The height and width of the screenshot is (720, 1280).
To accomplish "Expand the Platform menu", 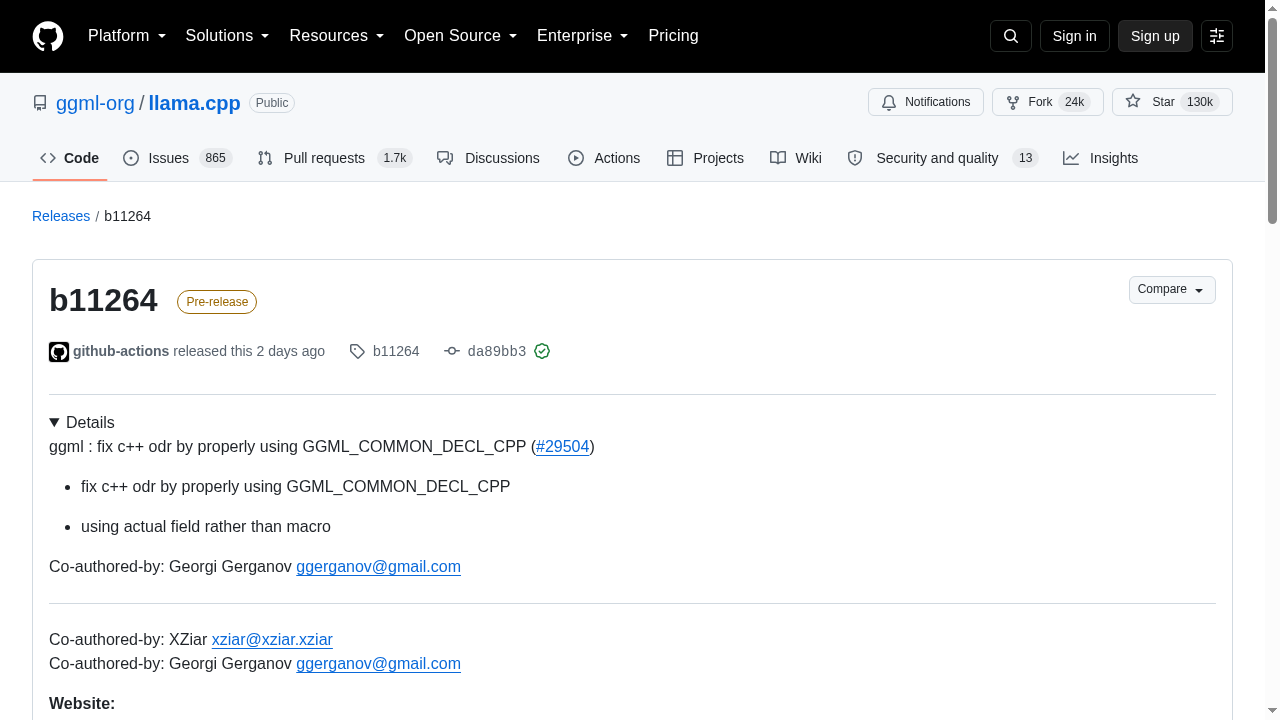I will click(127, 36).
